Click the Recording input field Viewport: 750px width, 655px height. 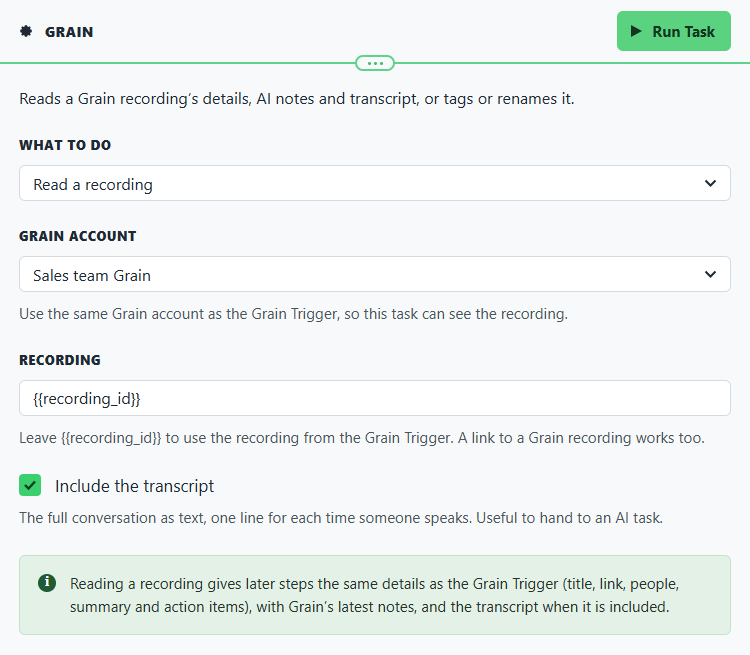point(375,398)
